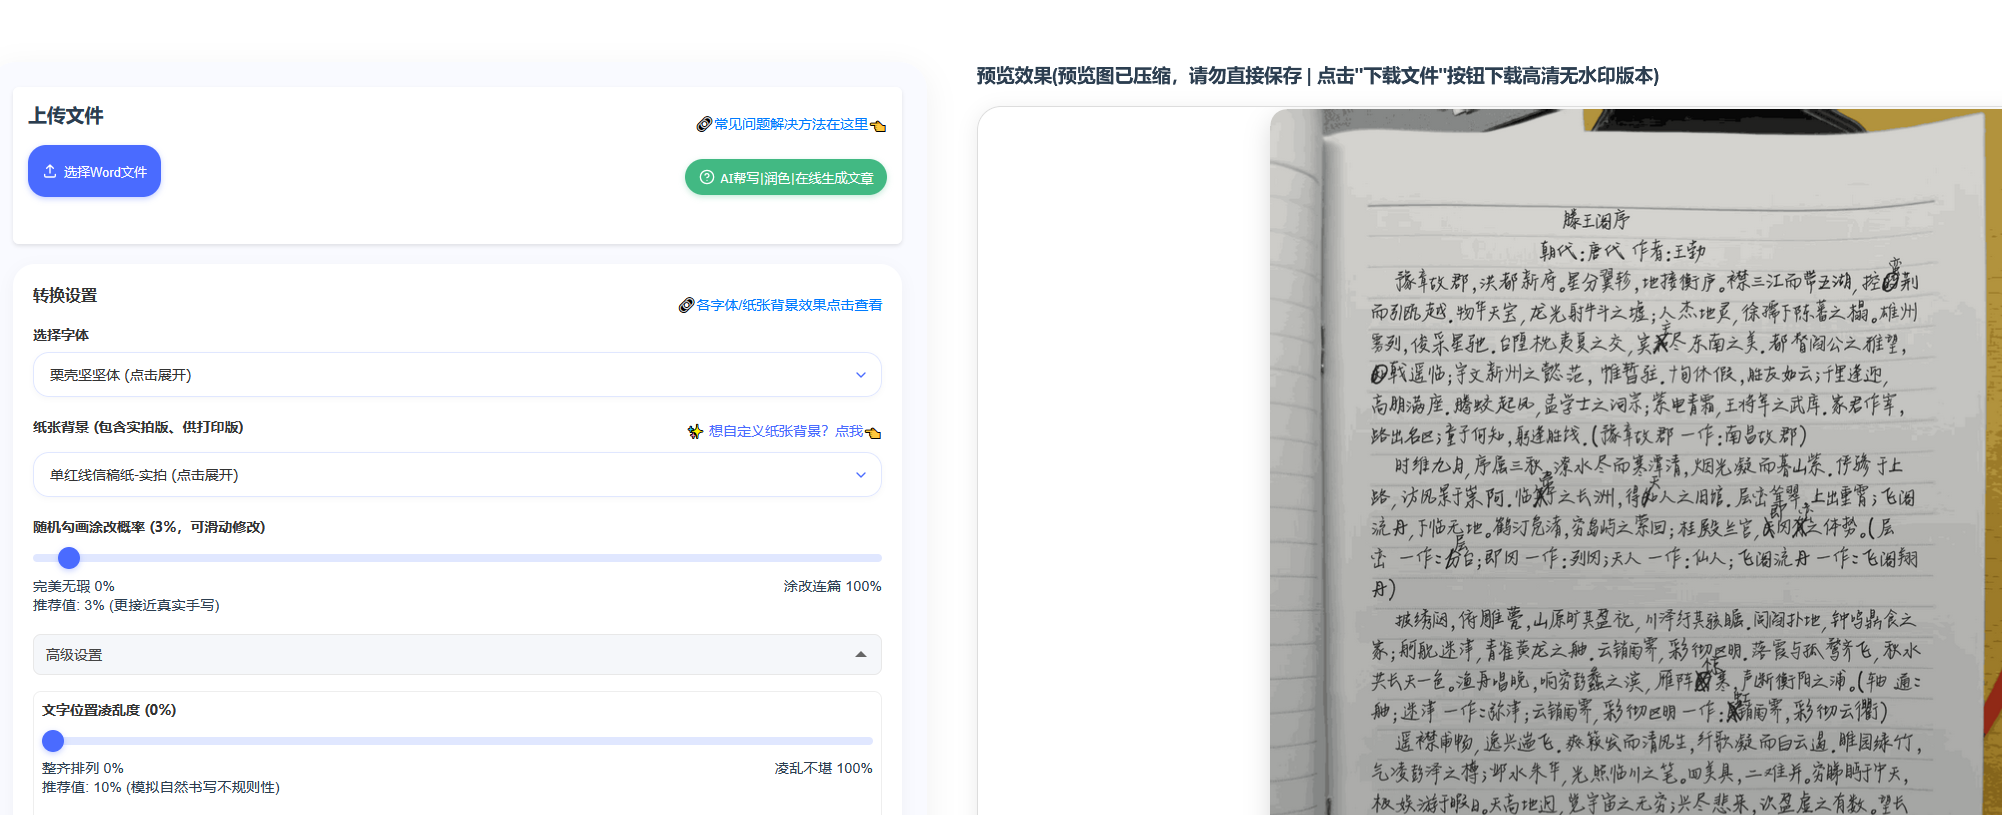Click the 凌乱不堪 100% label

click(823, 768)
